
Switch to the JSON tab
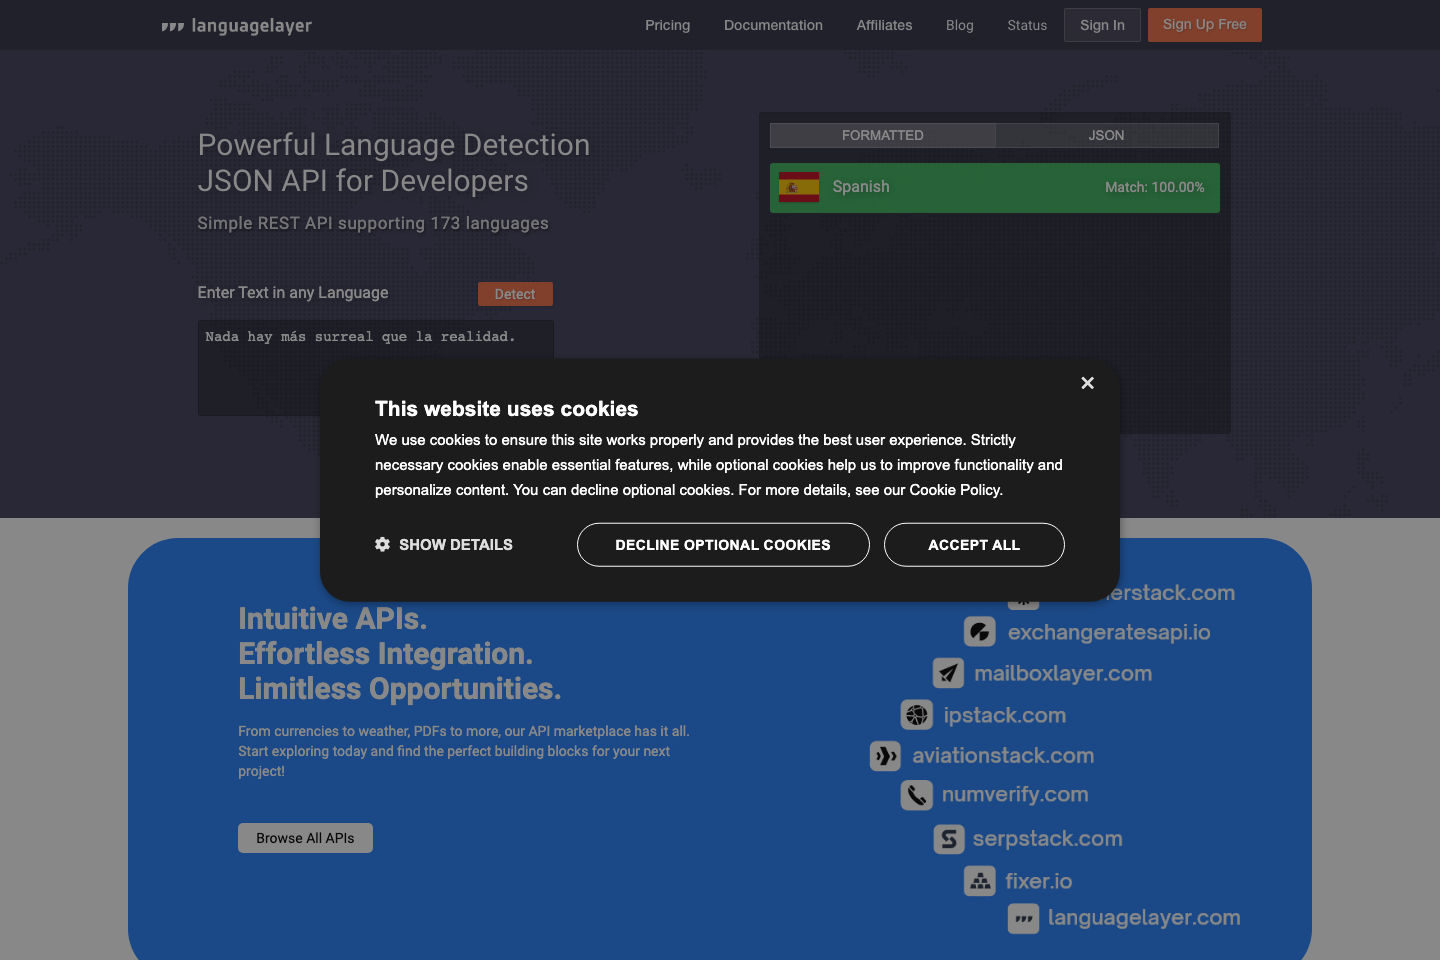1107,135
